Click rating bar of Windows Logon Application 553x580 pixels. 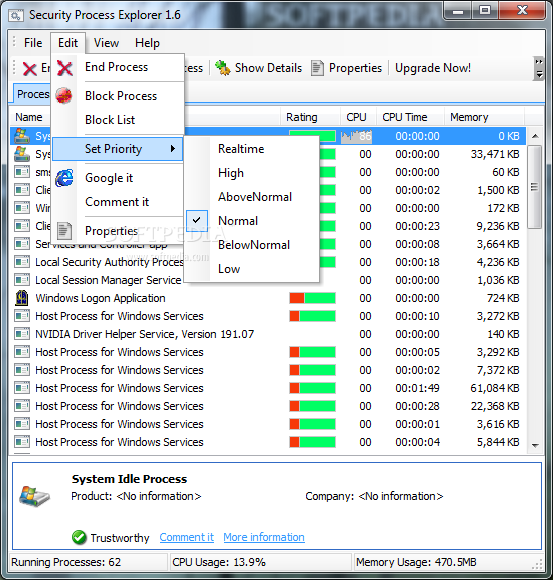[313, 298]
